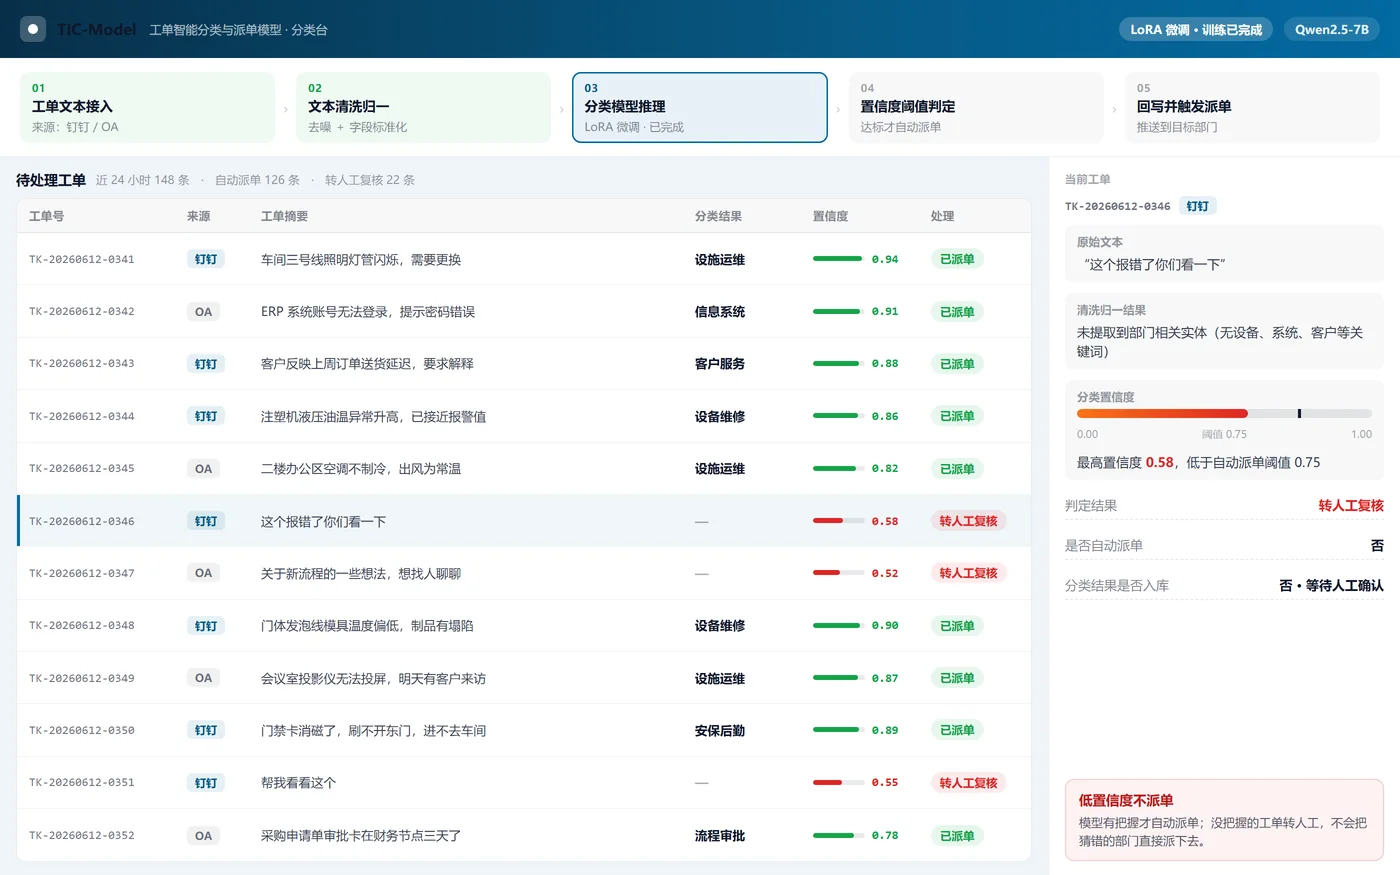Click the TIC-Model logo icon
Viewport: 1400px width, 875px height.
pos(33,29)
